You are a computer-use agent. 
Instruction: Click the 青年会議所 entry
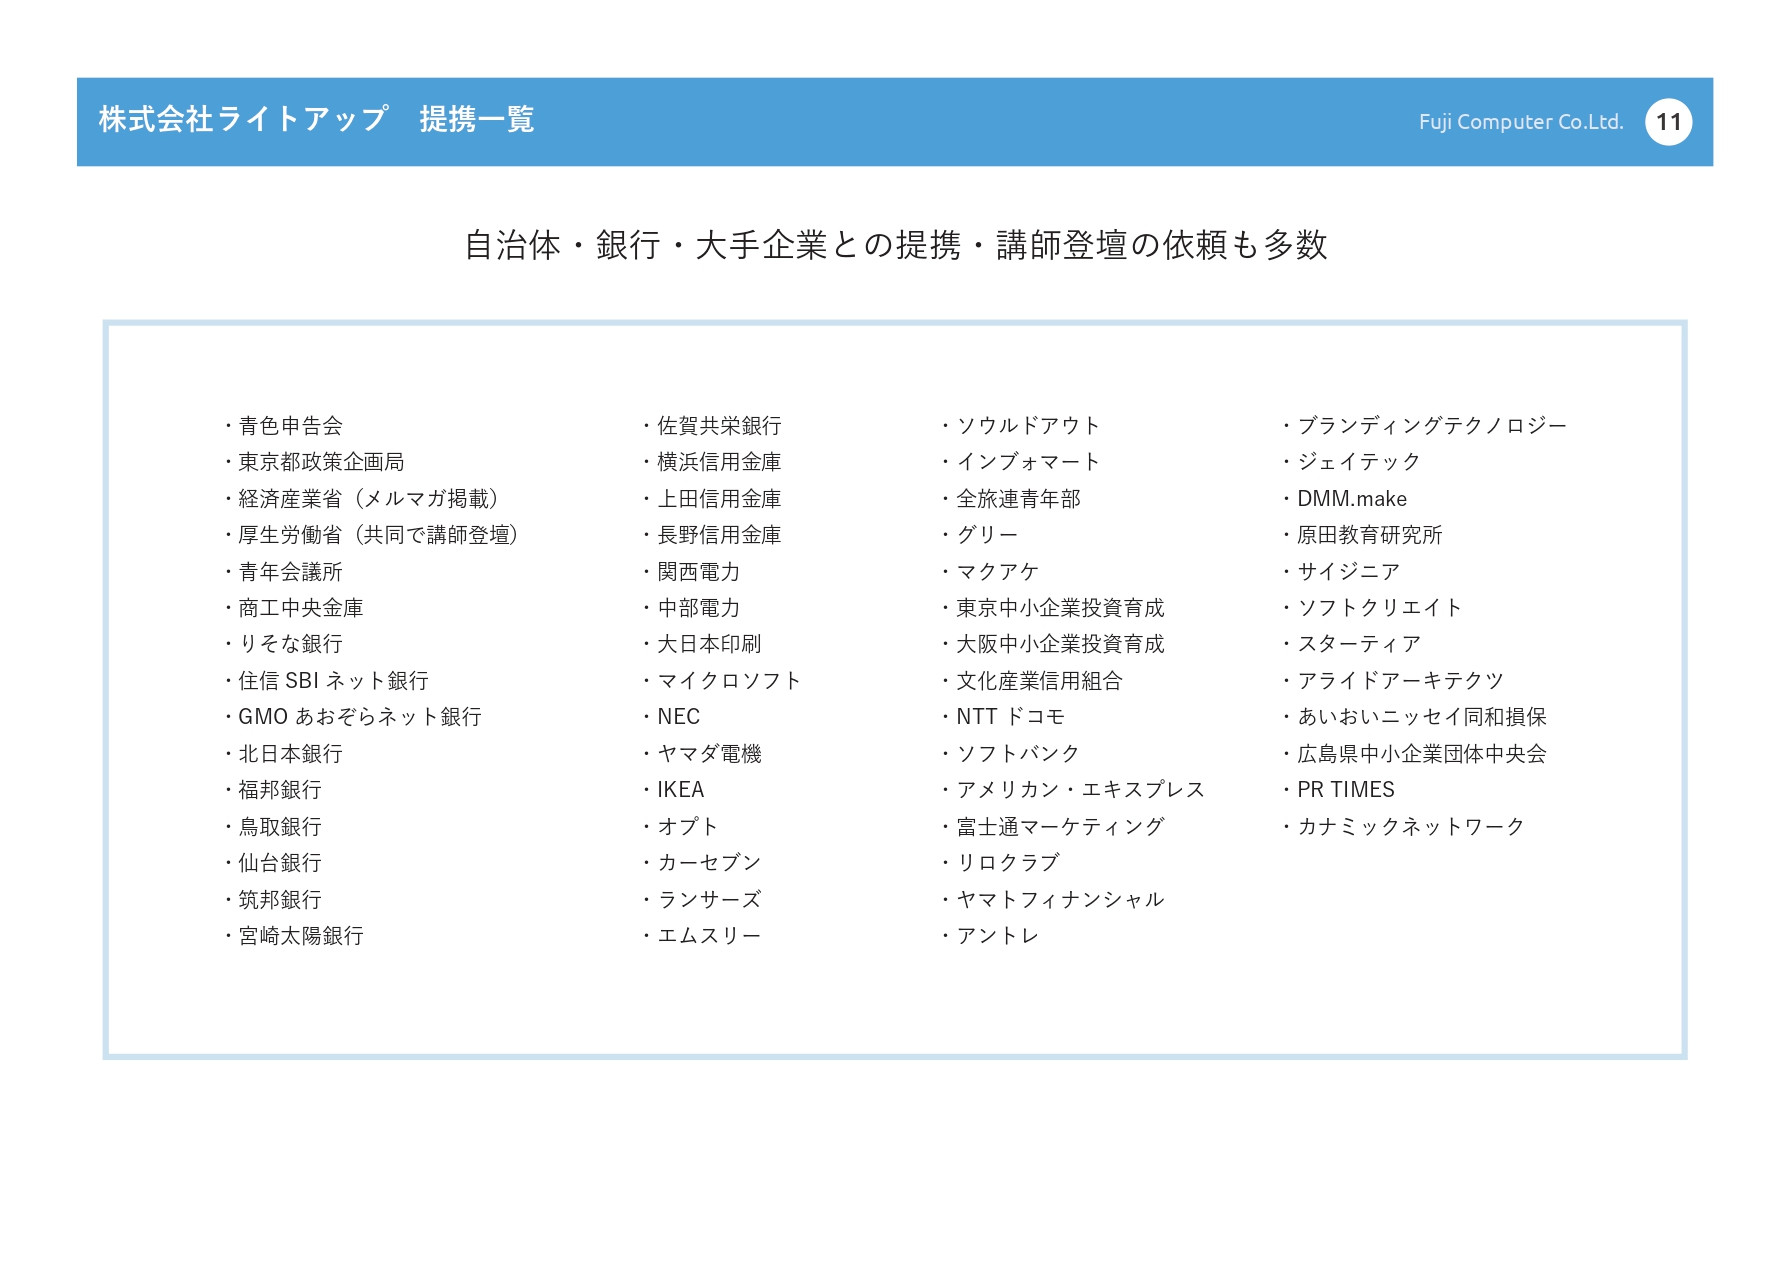tap(284, 572)
